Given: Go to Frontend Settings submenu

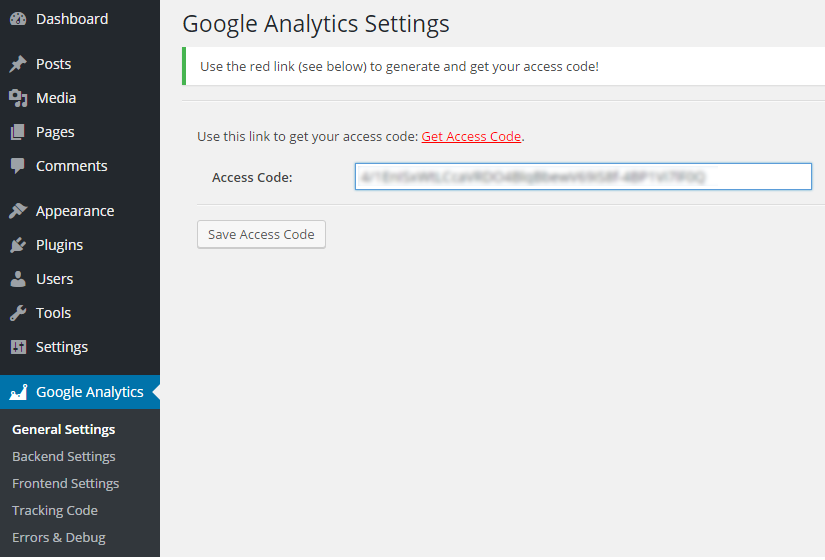Looking at the screenshot, I should tap(65, 483).
